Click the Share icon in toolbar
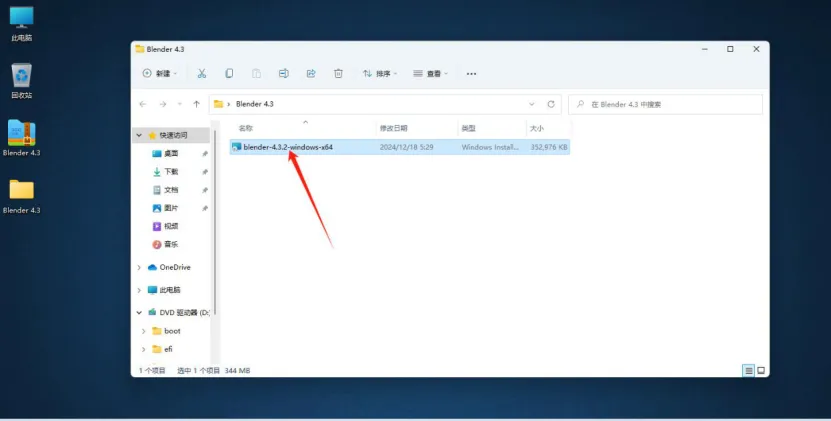Viewport: 831px width, 421px height. [311, 74]
